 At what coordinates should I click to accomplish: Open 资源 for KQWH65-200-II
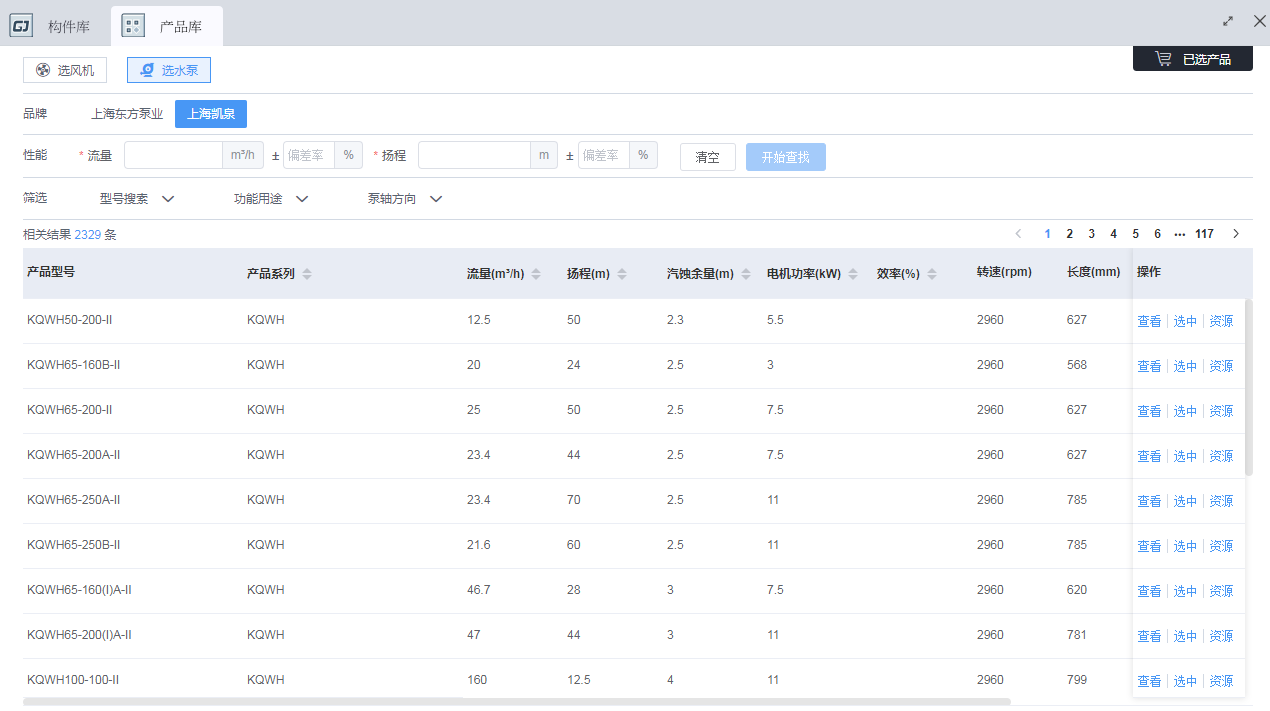click(1221, 411)
